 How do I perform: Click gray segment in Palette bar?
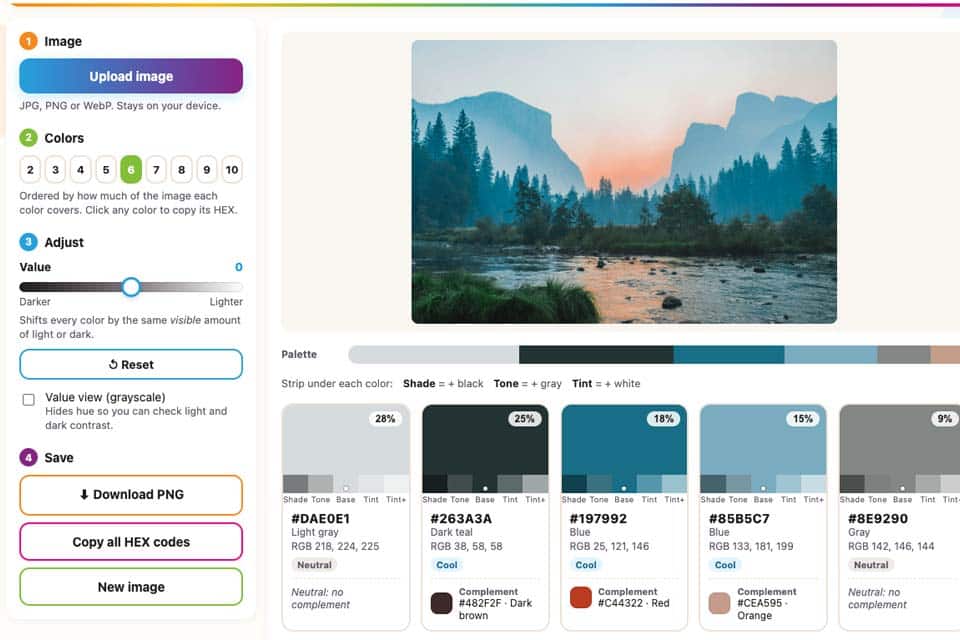point(904,355)
